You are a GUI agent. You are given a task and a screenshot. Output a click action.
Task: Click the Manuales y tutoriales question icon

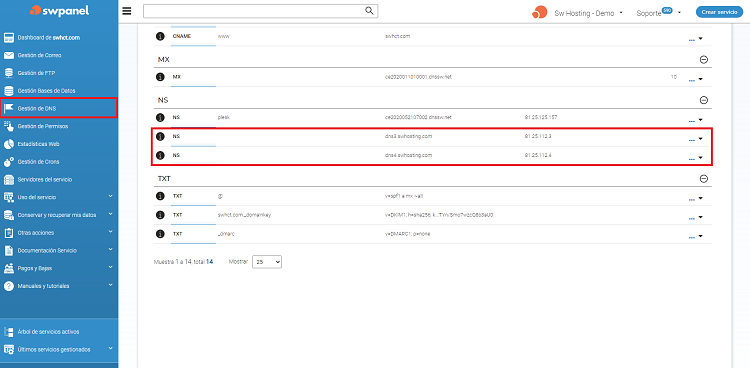pyautogui.click(x=9, y=286)
